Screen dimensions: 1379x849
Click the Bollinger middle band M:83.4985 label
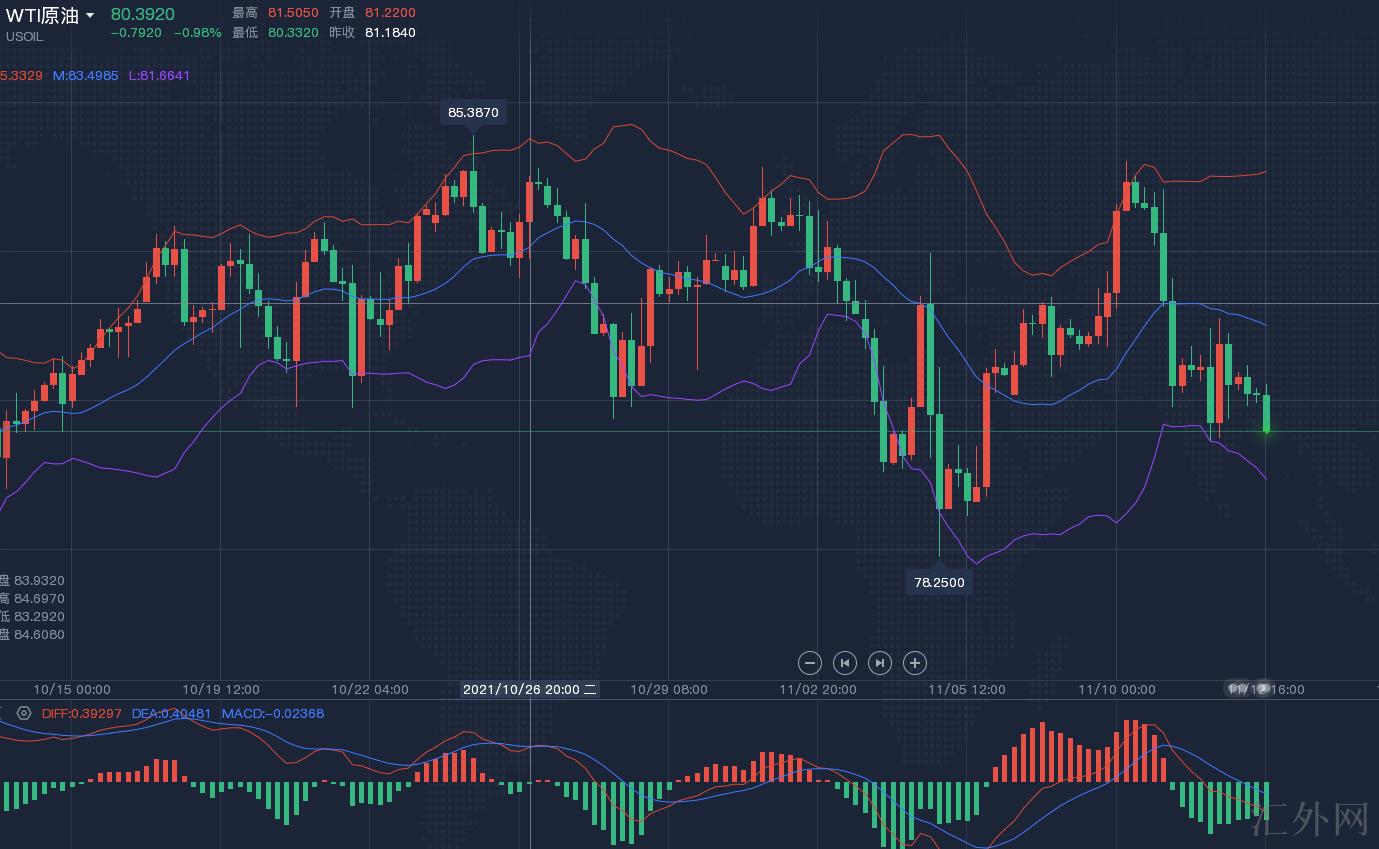[86, 75]
